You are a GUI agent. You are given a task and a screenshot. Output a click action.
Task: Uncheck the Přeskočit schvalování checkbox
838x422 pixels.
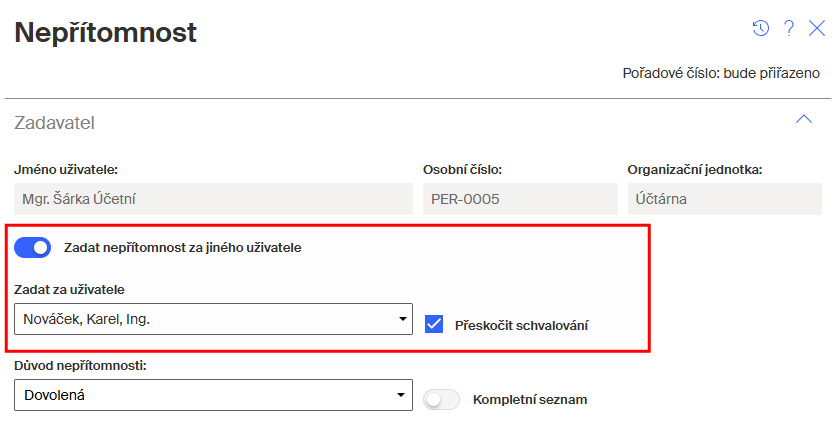pos(434,324)
